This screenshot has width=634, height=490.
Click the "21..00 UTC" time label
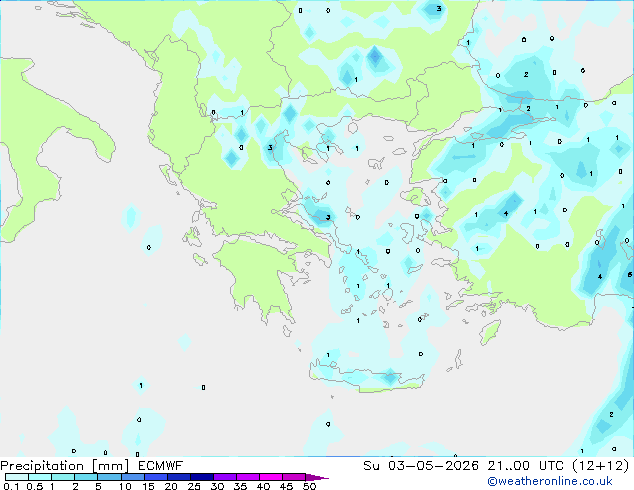pyautogui.click(x=525, y=466)
